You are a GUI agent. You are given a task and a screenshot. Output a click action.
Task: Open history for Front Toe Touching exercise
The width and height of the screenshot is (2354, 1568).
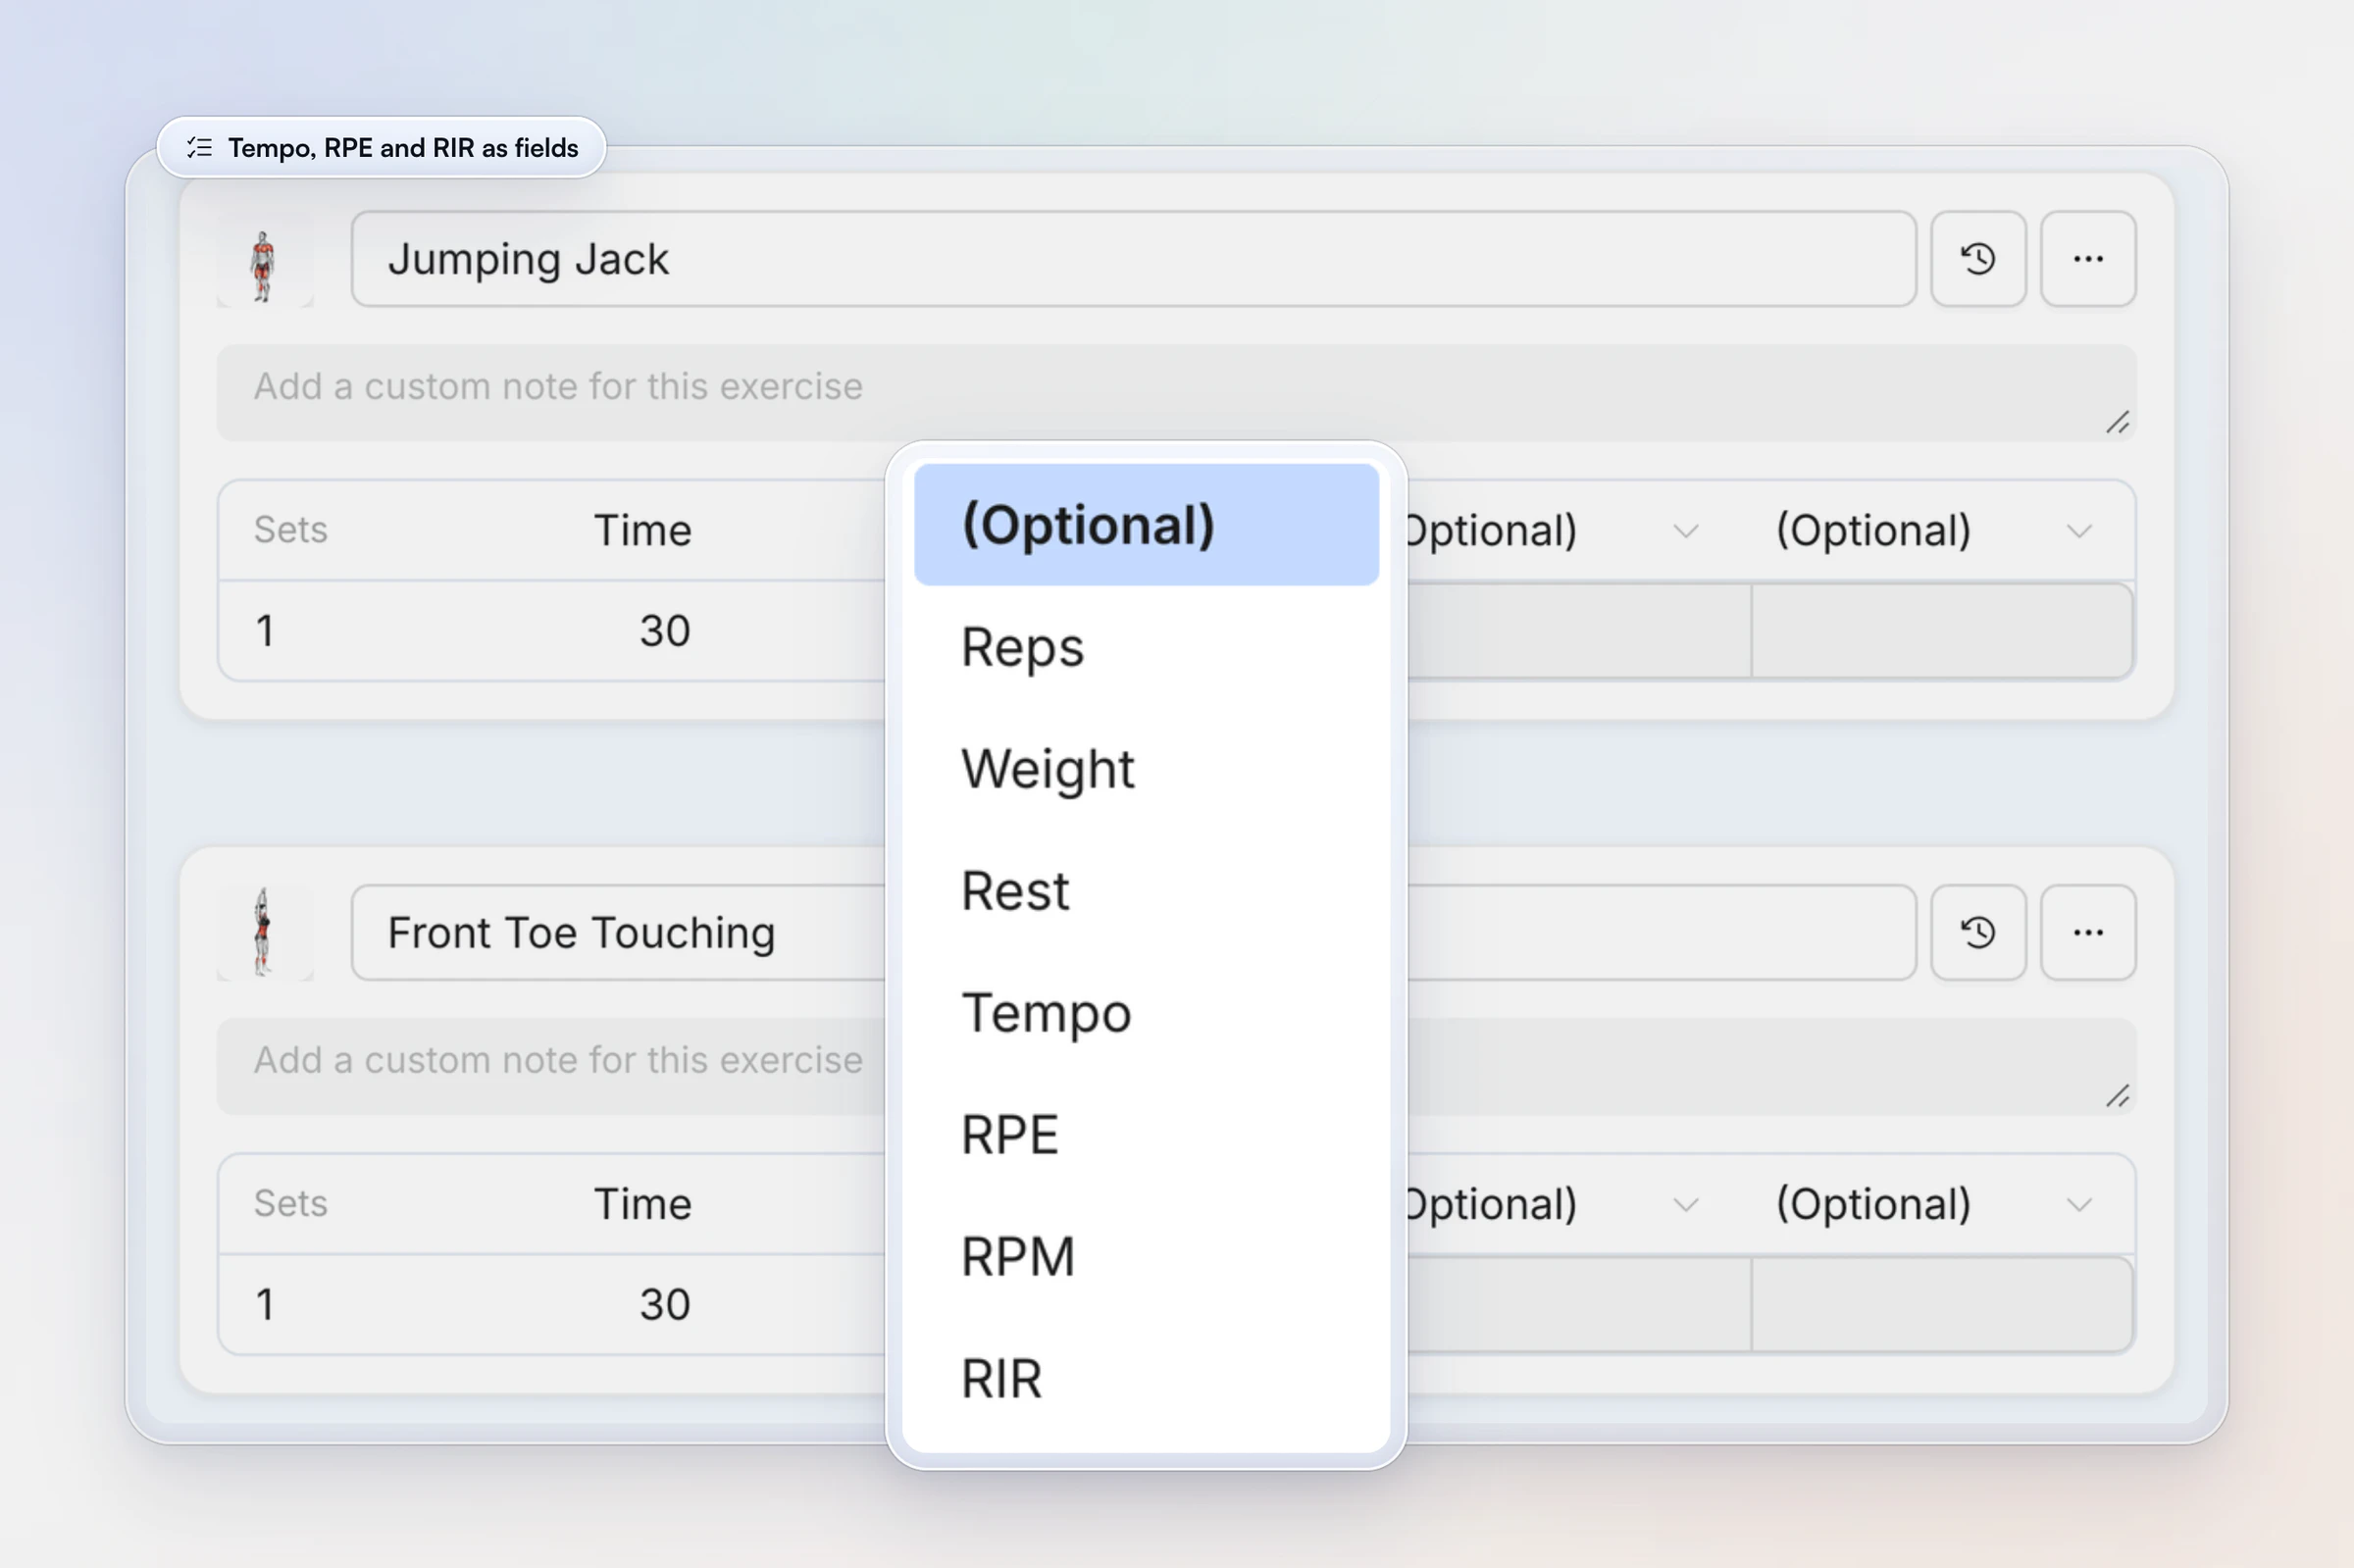click(x=1977, y=932)
